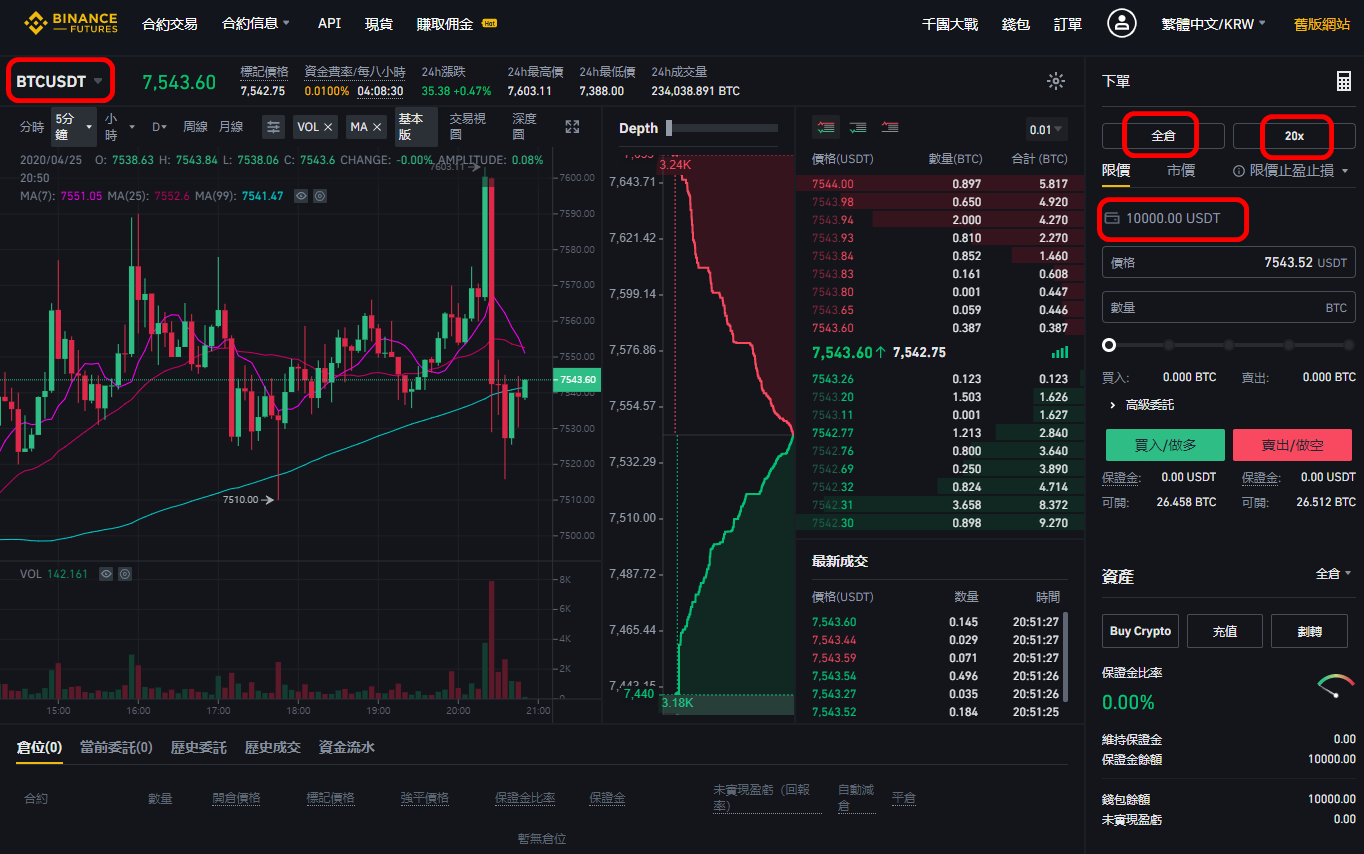The height and width of the screenshot is (854, 1364).
Task: Click the Buy Crypto button
Action: (1140, 631)
